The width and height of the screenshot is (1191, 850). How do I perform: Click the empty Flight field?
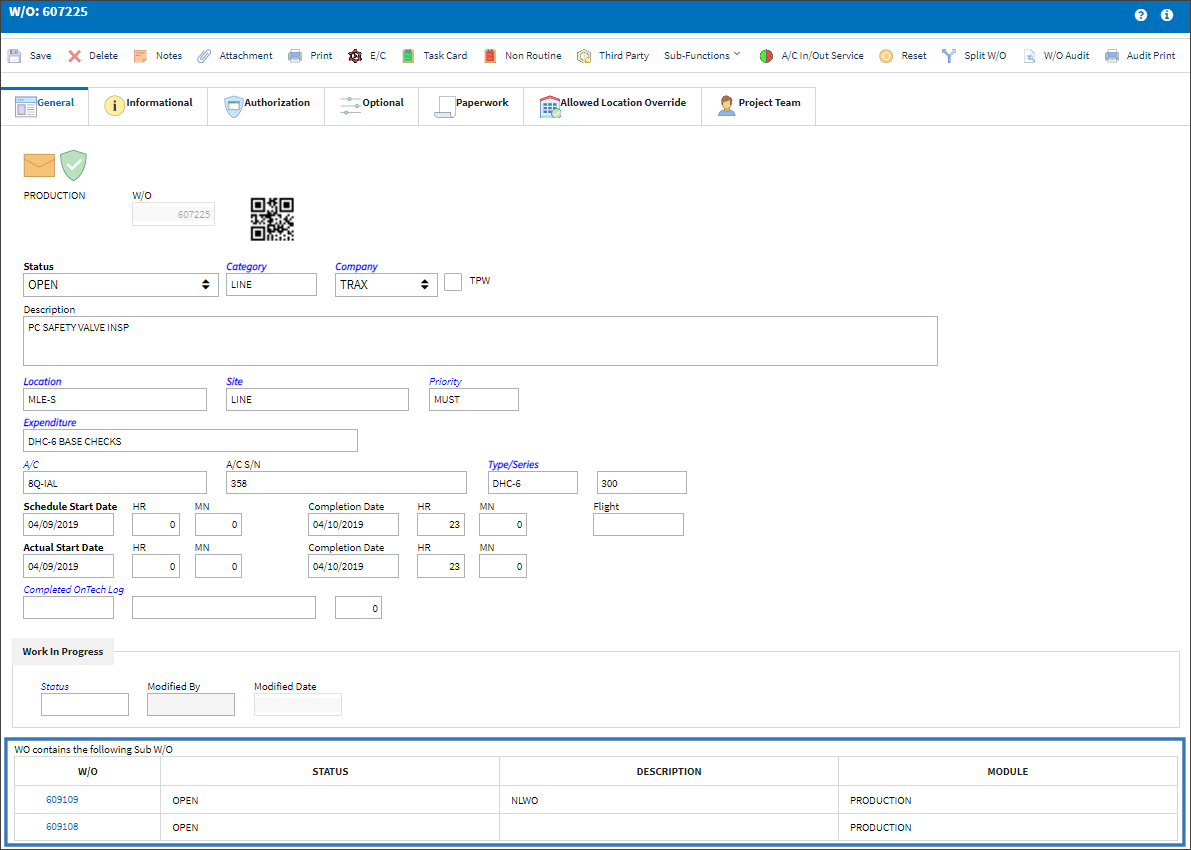(x=638, y=524)
